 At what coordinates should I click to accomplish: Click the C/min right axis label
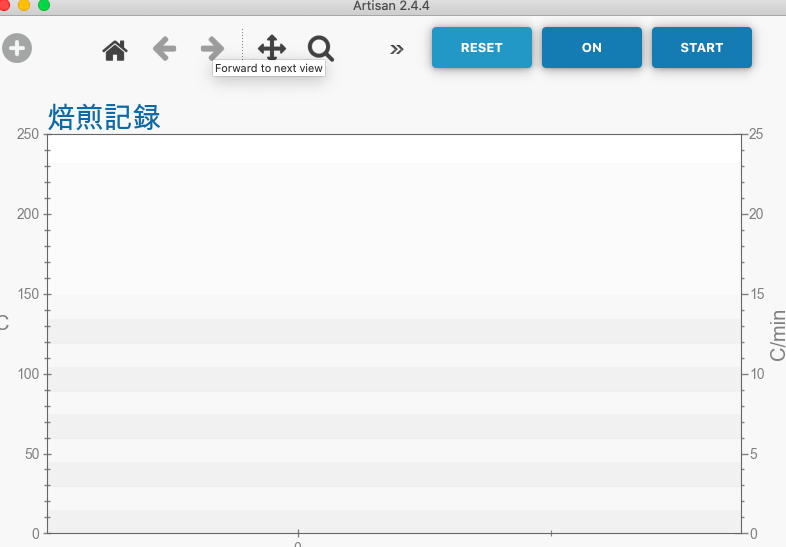click(777, 335)
